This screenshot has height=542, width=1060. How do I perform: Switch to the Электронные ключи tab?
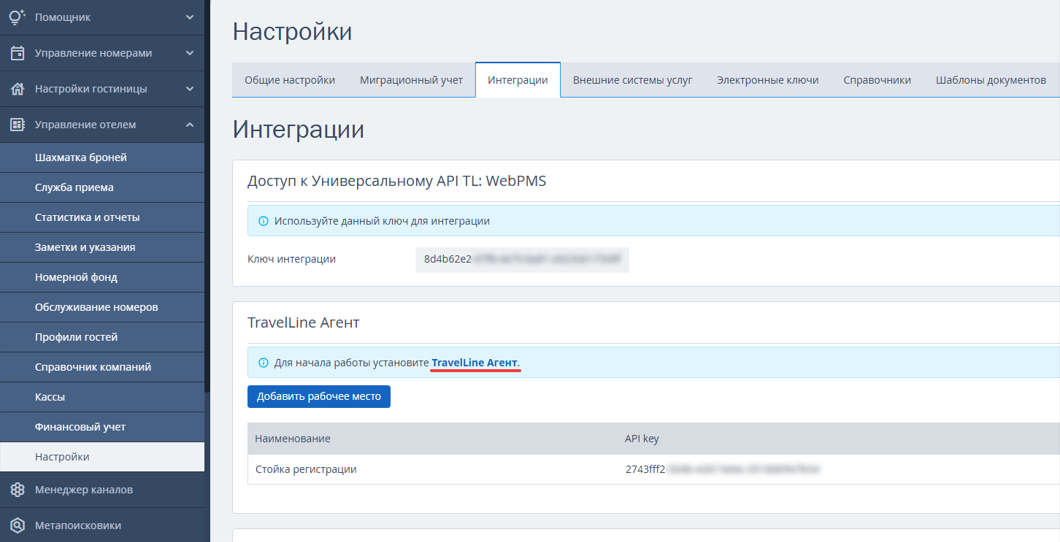tap(767, 80)
